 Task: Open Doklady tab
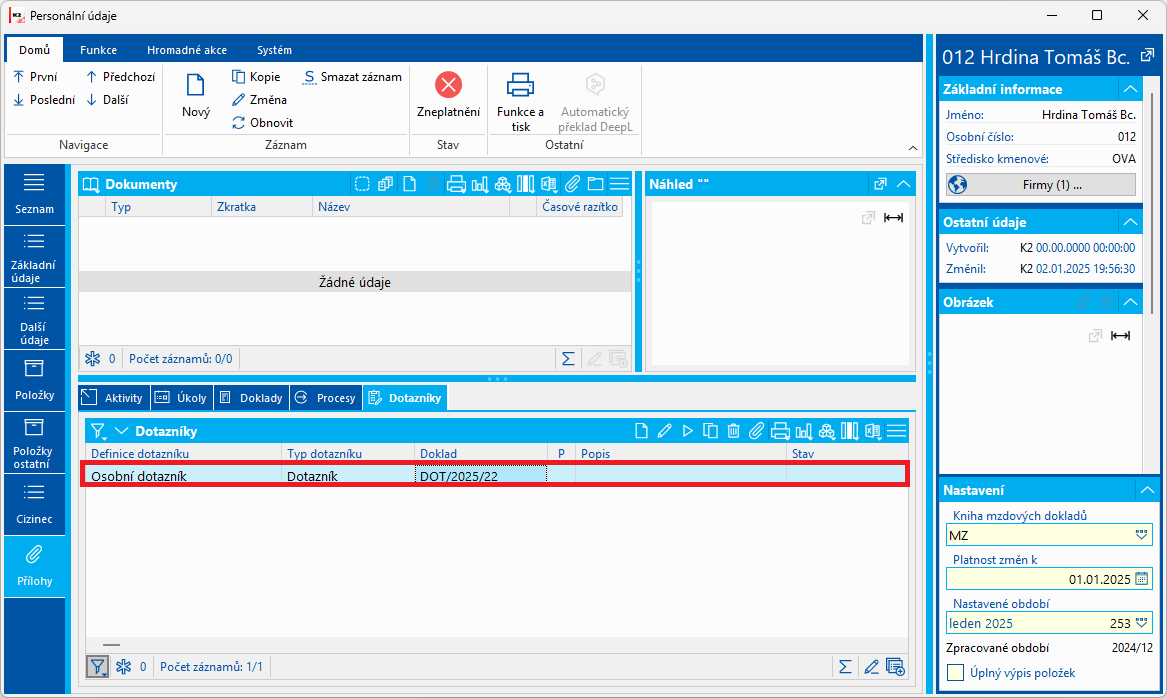click(x=252, y=398)
